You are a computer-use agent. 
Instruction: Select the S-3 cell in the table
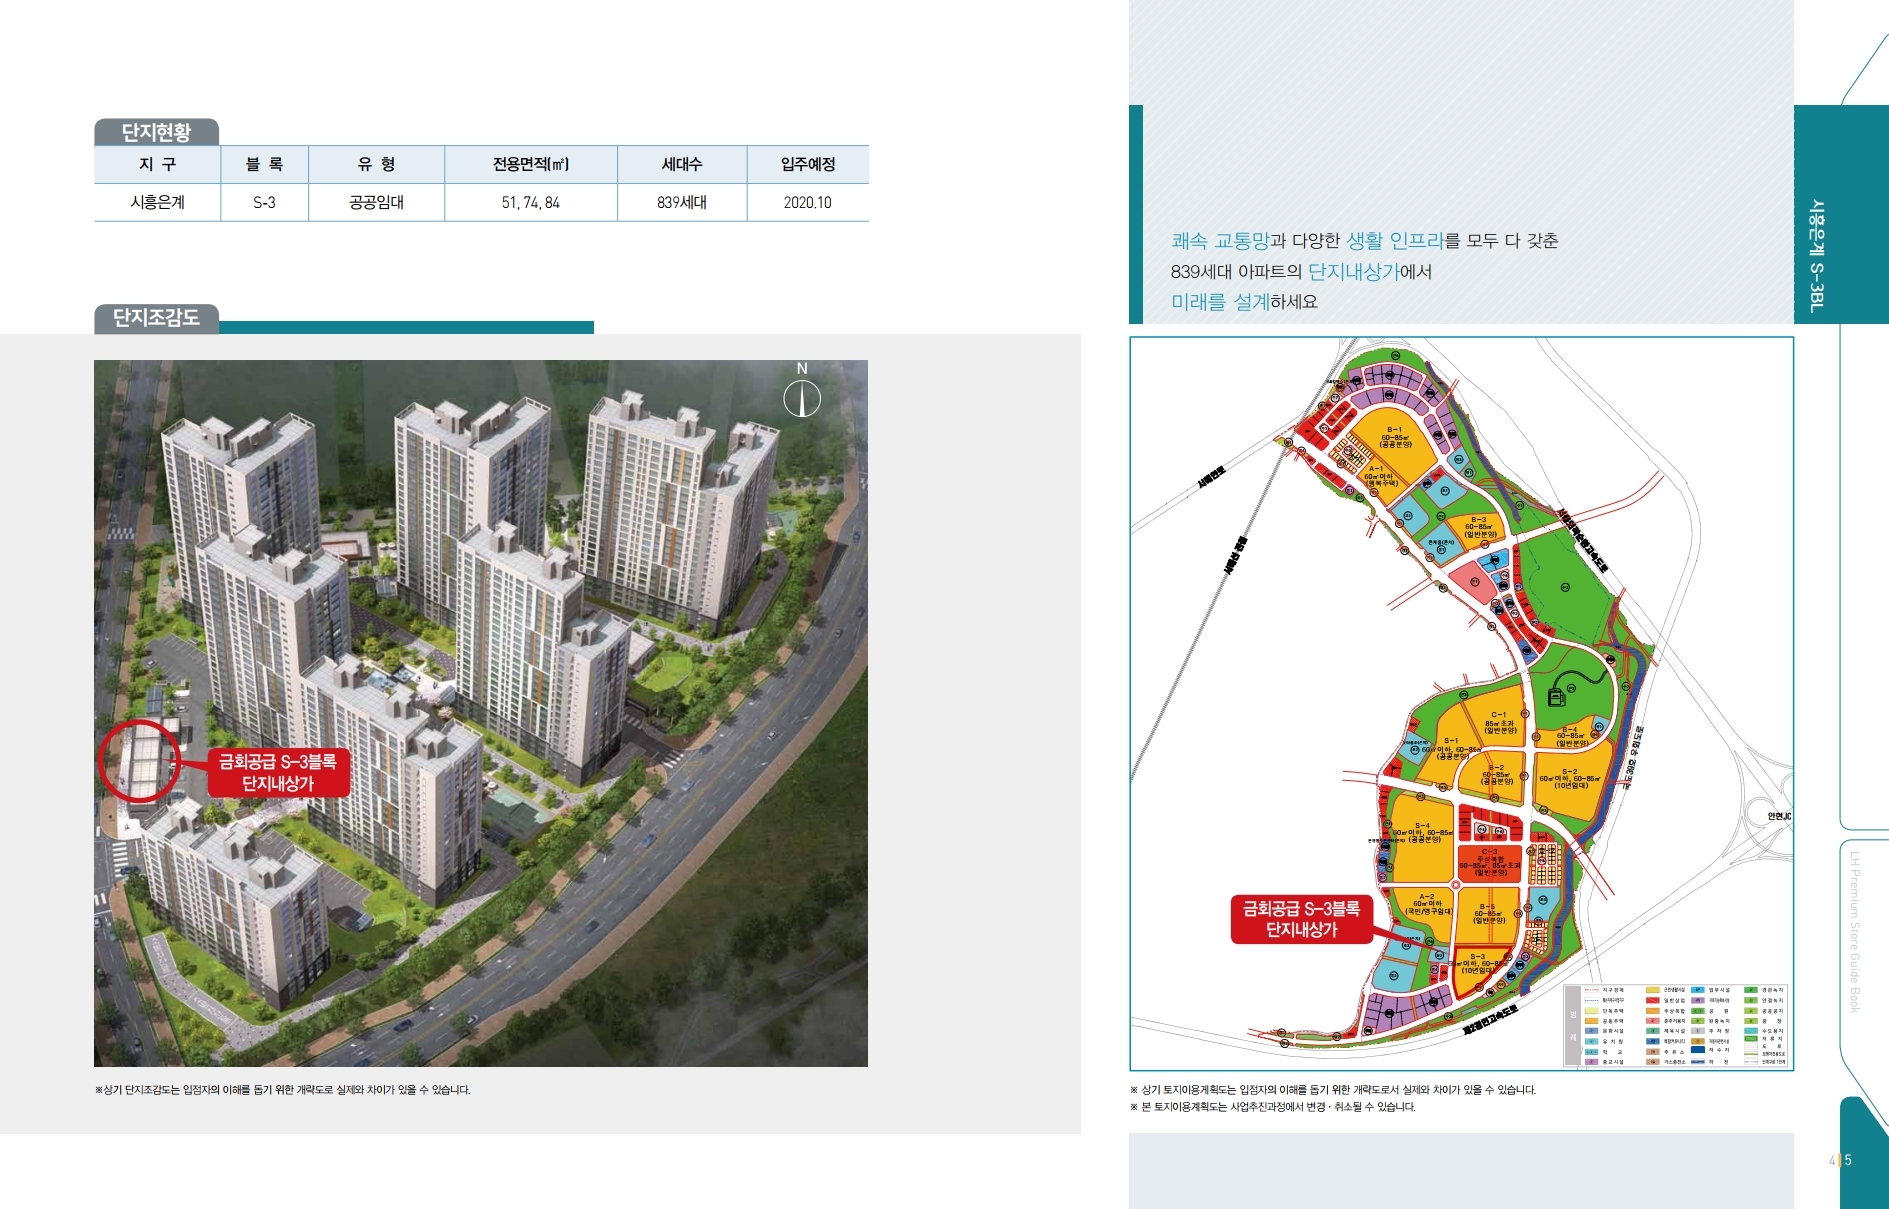(x=264, y=202)
